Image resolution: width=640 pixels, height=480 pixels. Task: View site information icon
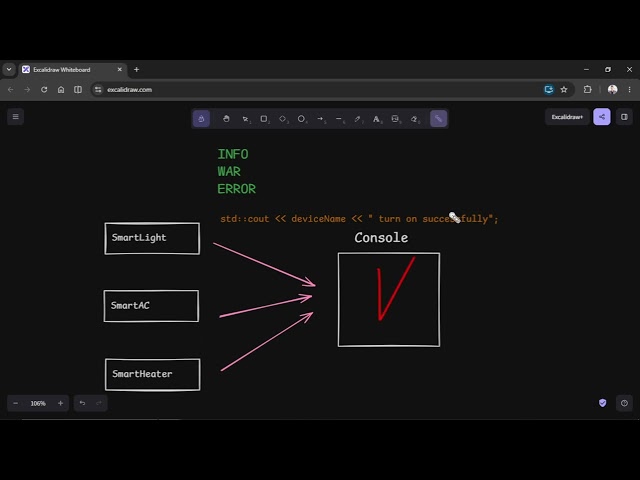98,89
